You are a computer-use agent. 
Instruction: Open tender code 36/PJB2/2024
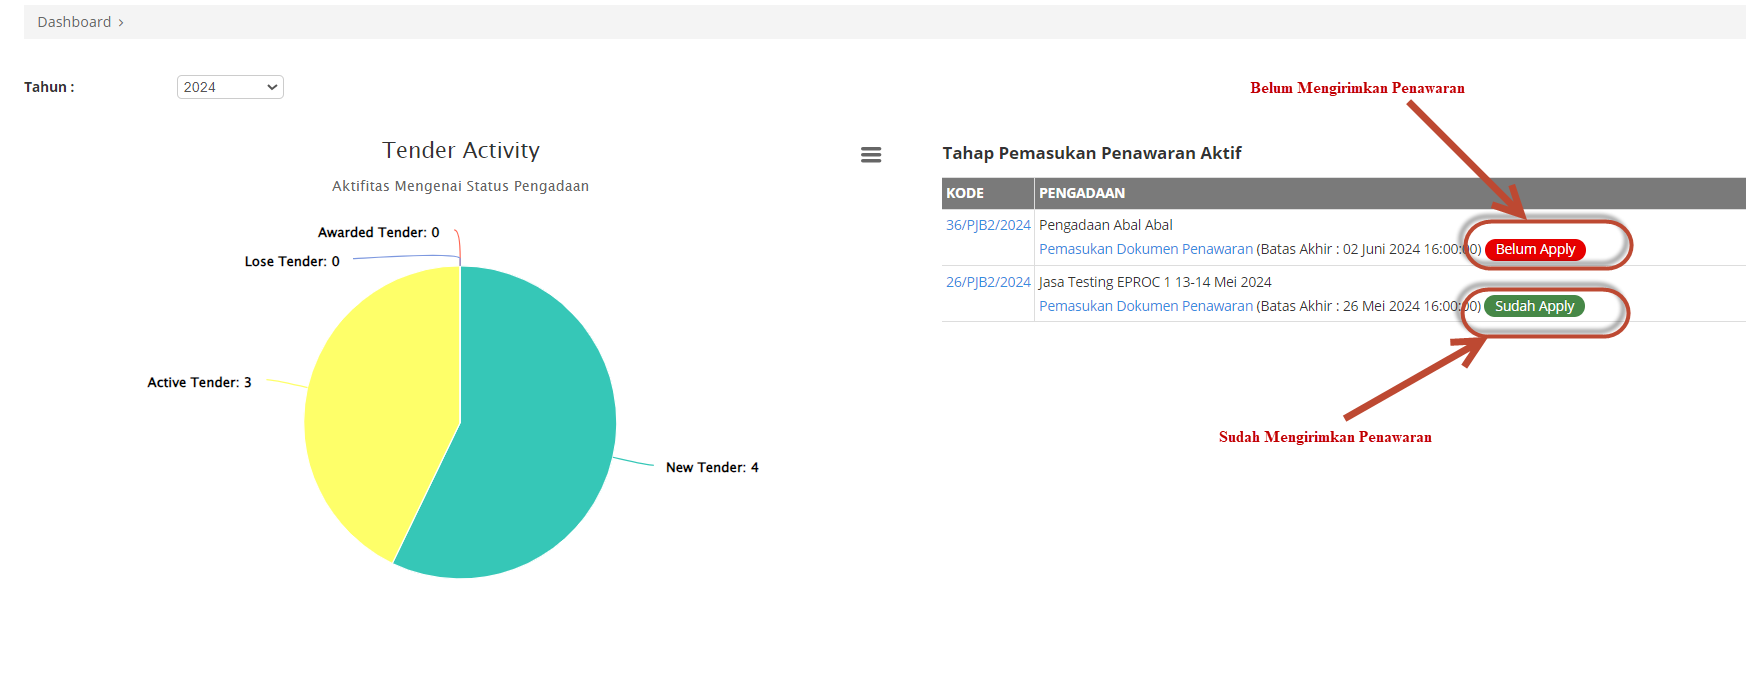click(x=988, y=225)
